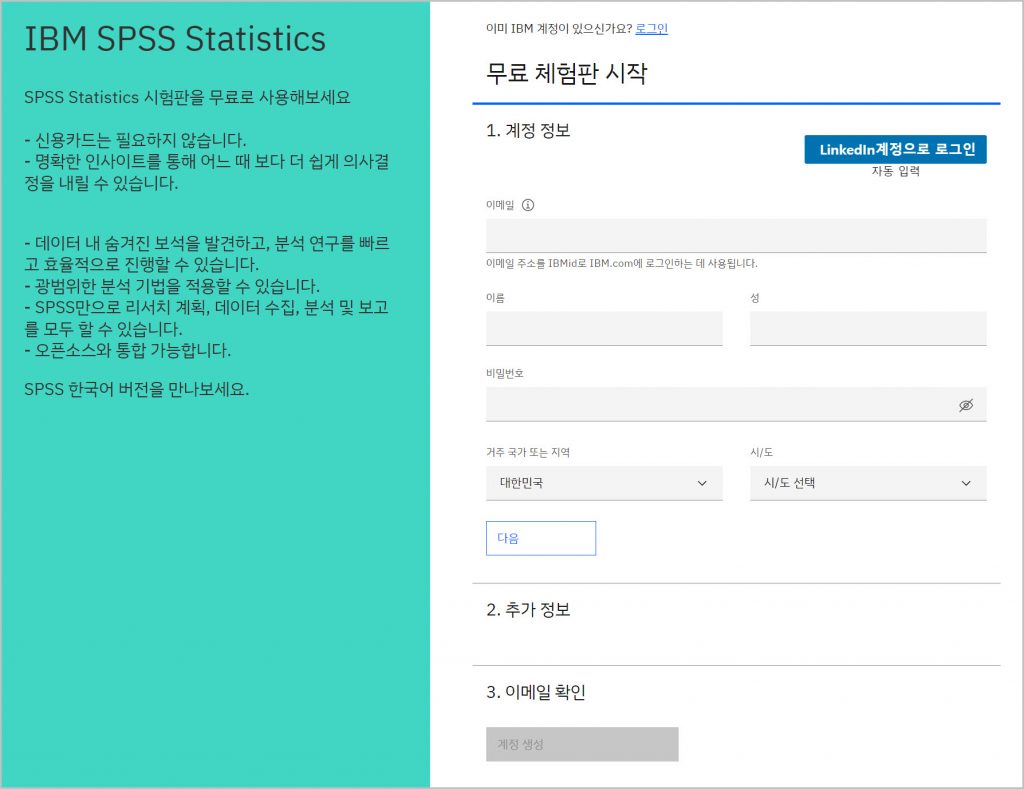Open the 시/도 선택 dropdown

868,483
